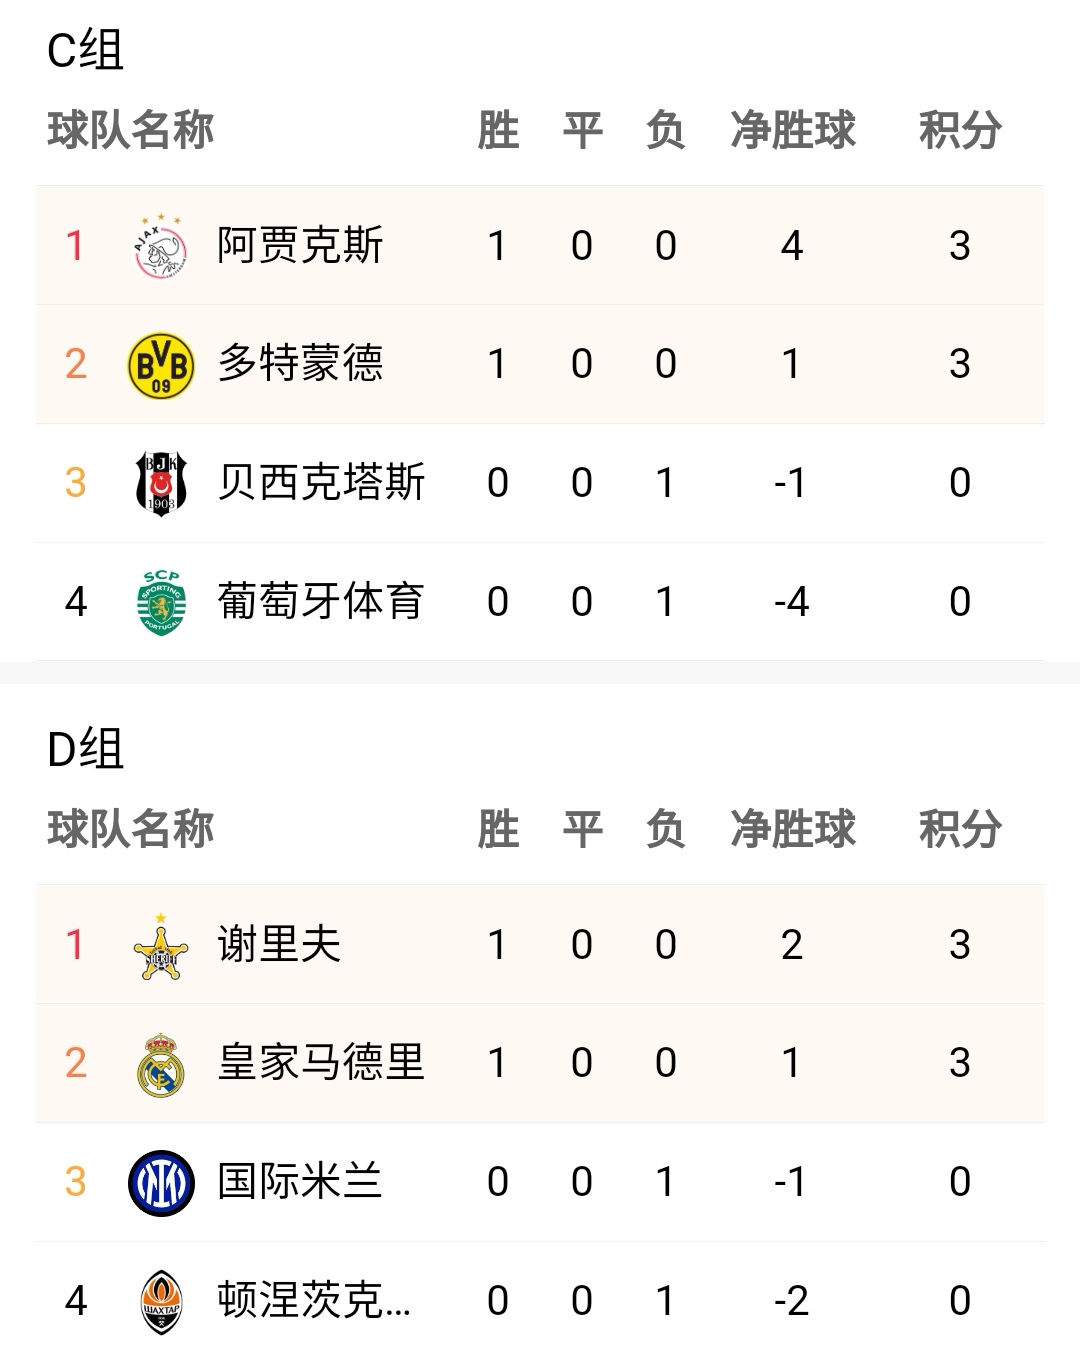This screenshot has width=1080, height=1353.
Task: Open team page for 皇家马德里
Action: click(x=321, y=1063)
